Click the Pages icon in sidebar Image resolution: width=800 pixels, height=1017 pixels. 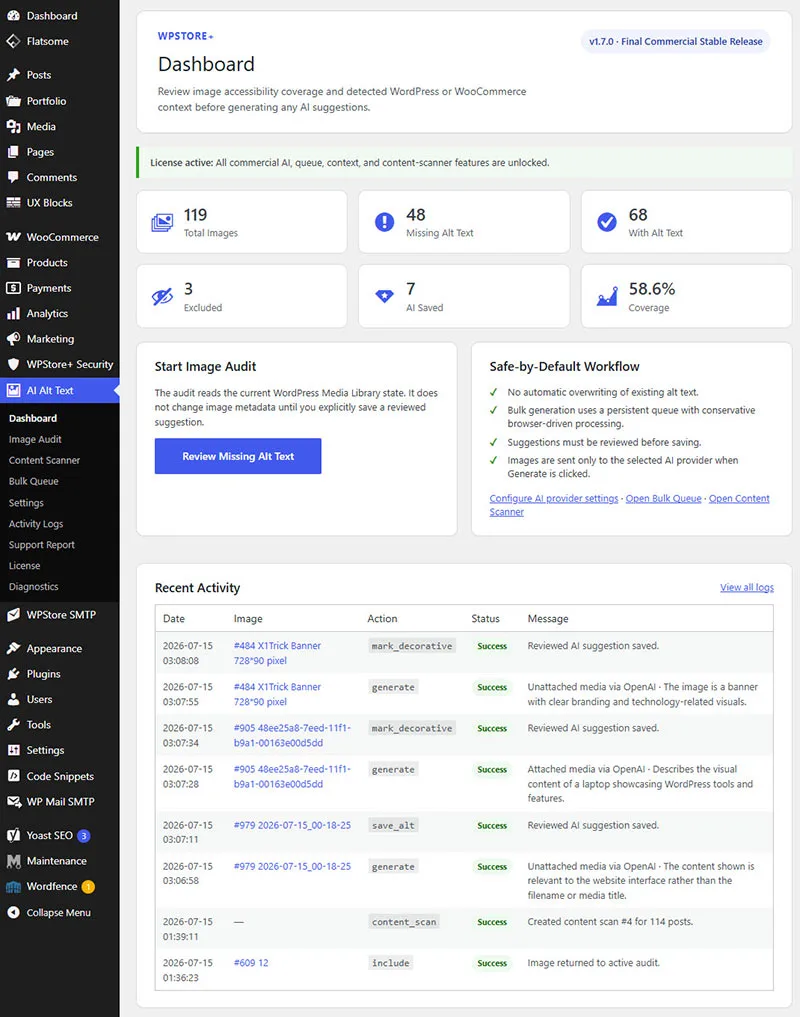pyautogui.click(x=13, y=152)
